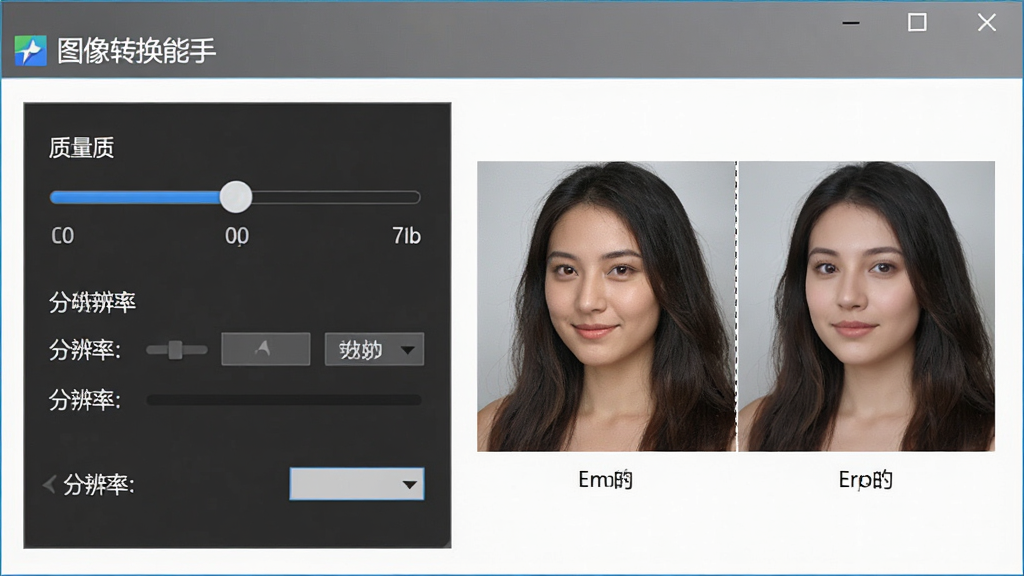Close the 图像转换能手 window
Screen dimensions: 1024x576
[987, 23]
